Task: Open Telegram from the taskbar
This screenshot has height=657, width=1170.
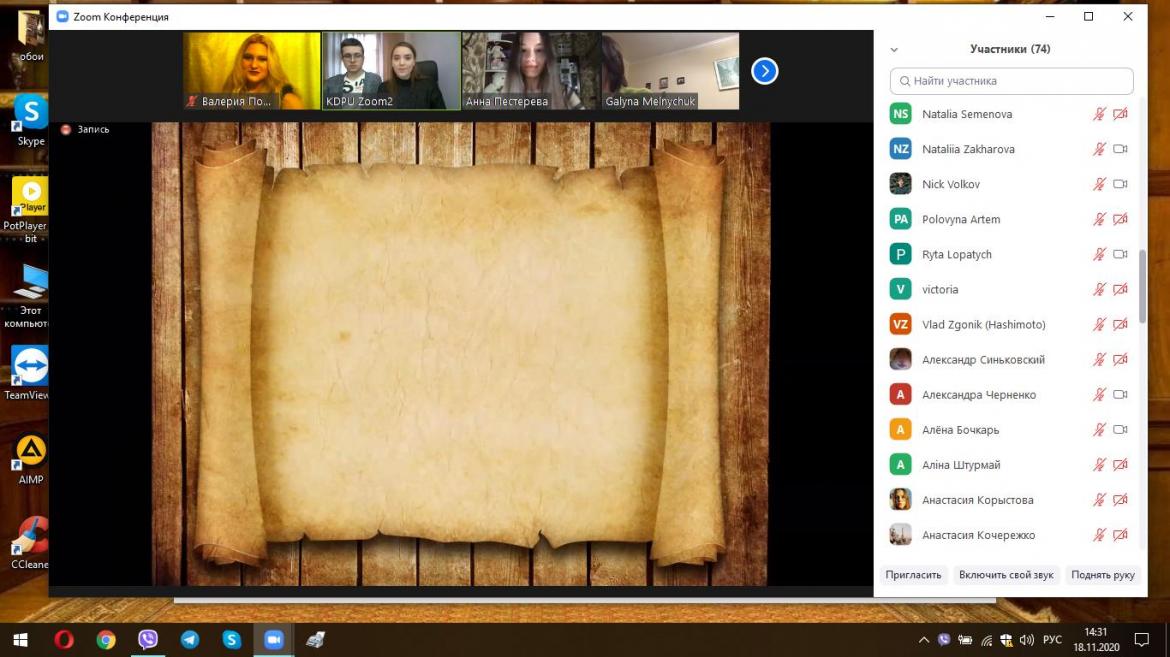Action: (x=190, y=640)
